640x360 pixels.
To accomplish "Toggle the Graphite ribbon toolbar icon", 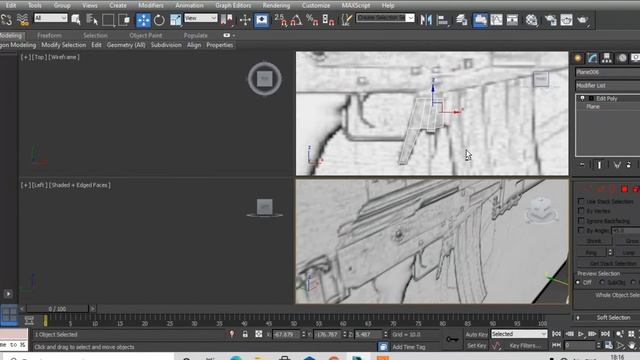I will 480,20.
